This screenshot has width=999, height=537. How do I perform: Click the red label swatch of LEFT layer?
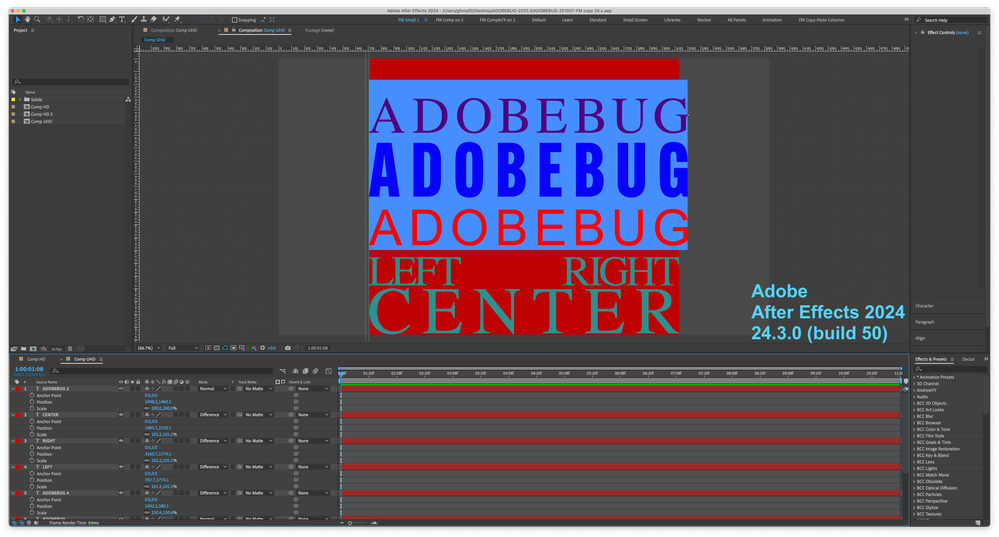tap(19, 467)
